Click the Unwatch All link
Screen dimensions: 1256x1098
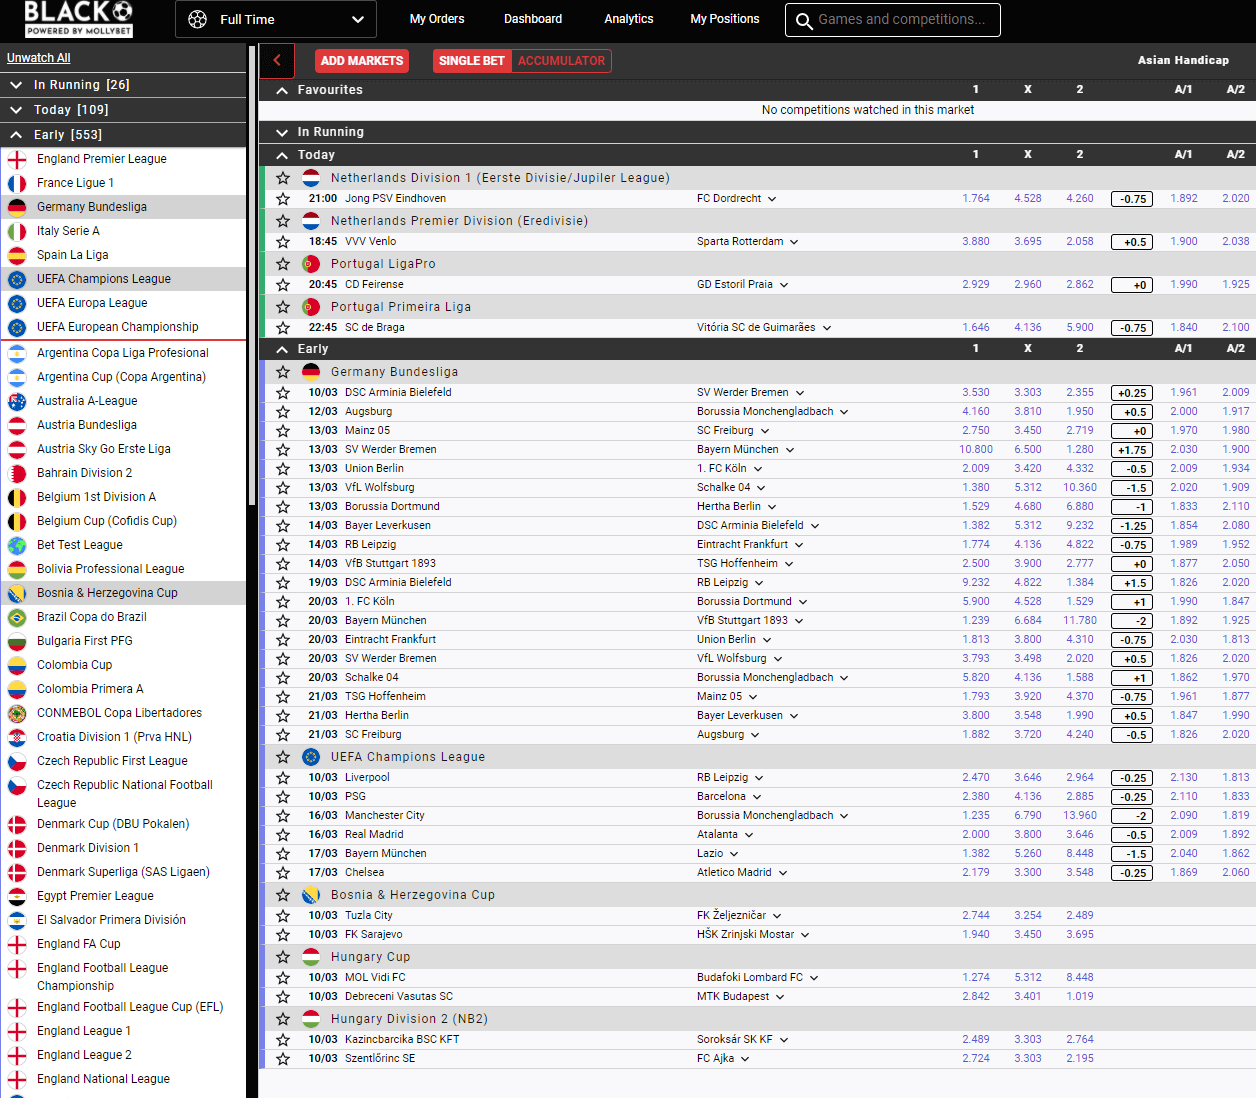(39, 58)
